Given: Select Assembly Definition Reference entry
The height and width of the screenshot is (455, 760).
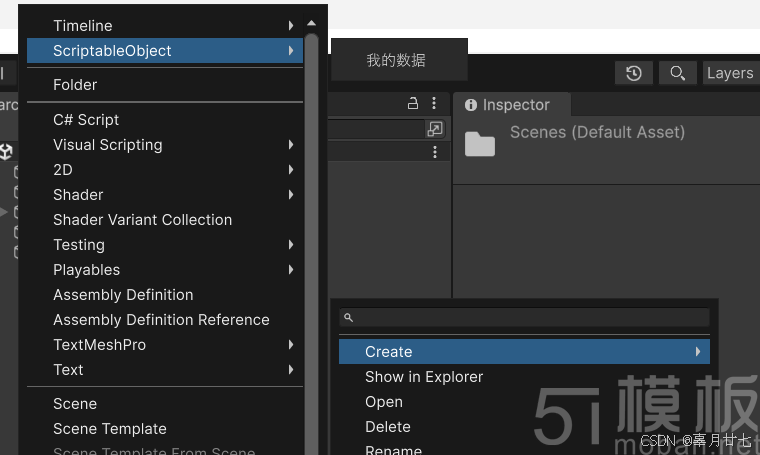Looking at the screenshot, I should [x=165, y=320].
